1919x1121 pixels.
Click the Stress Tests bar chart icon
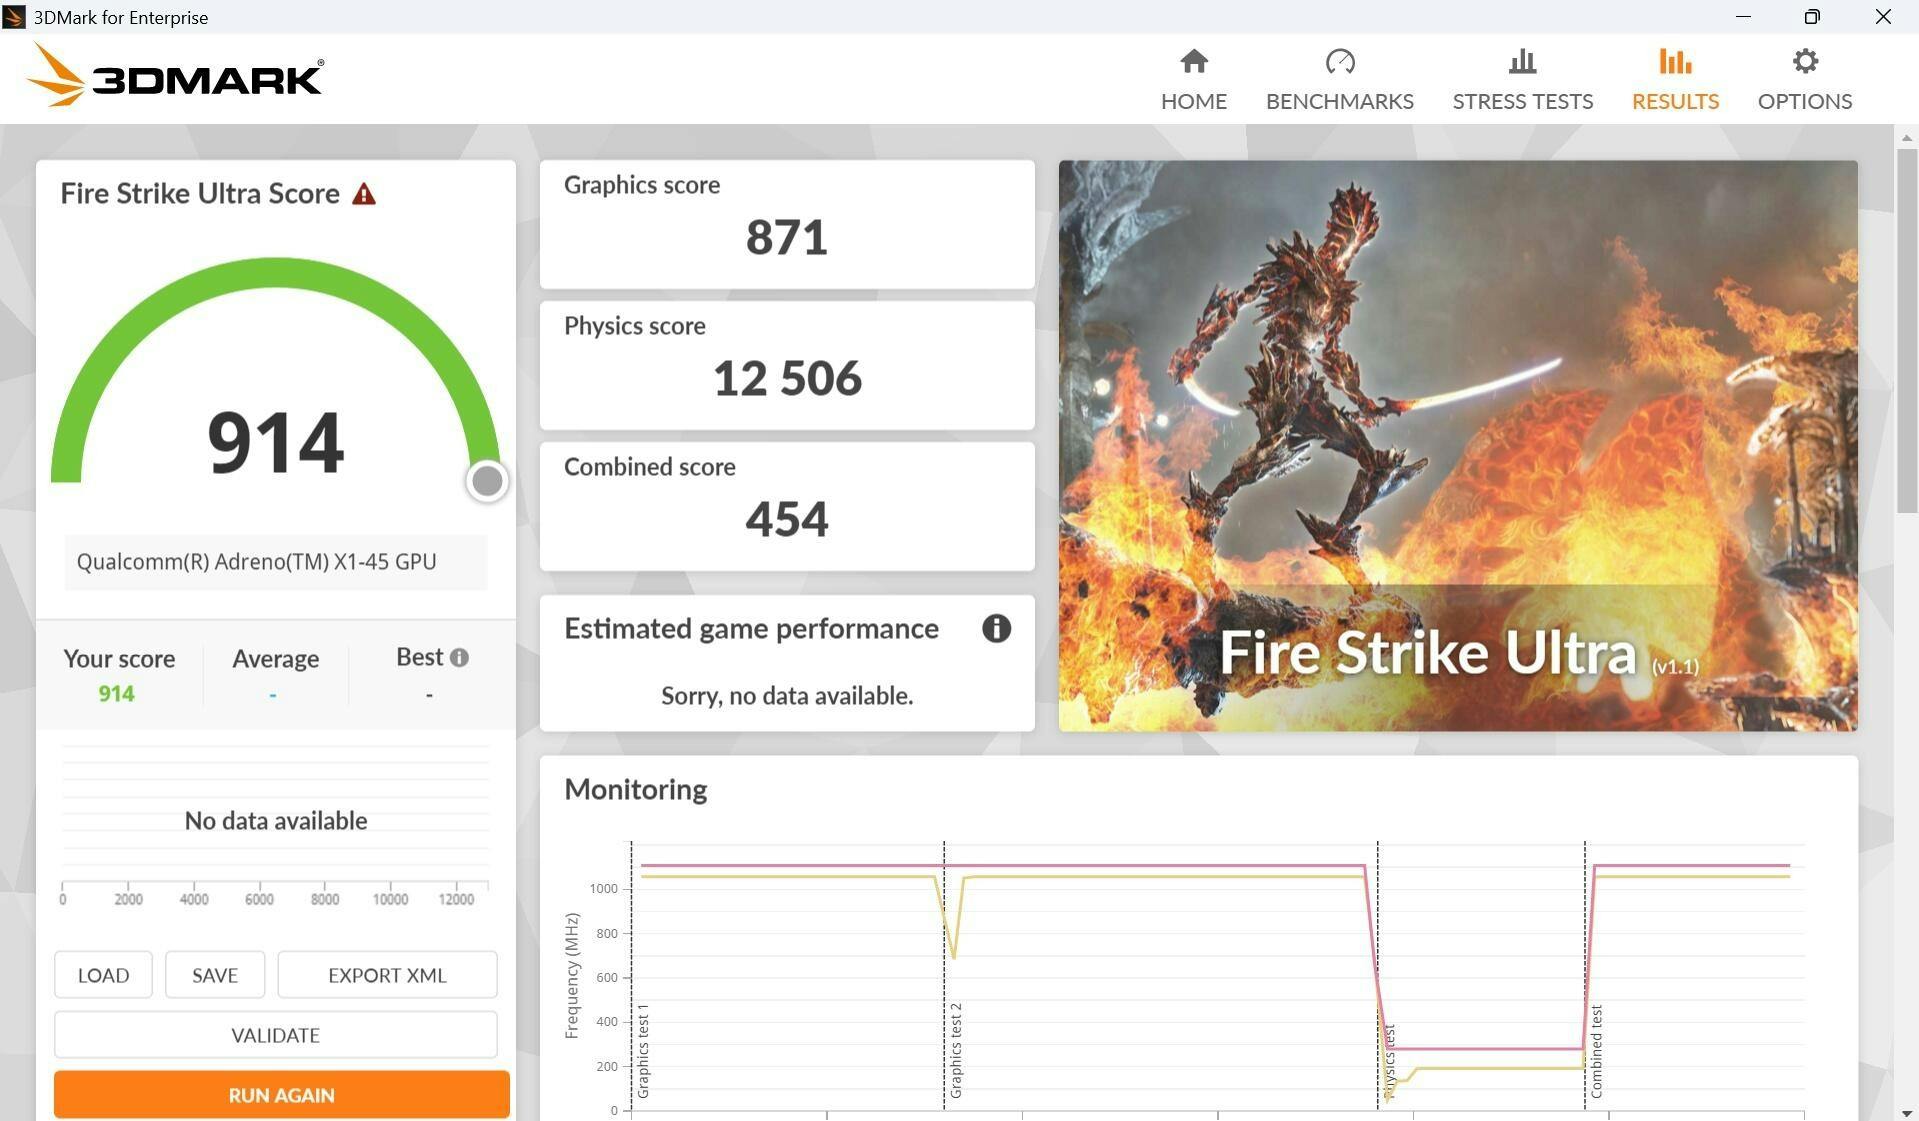coord(1522,62)
